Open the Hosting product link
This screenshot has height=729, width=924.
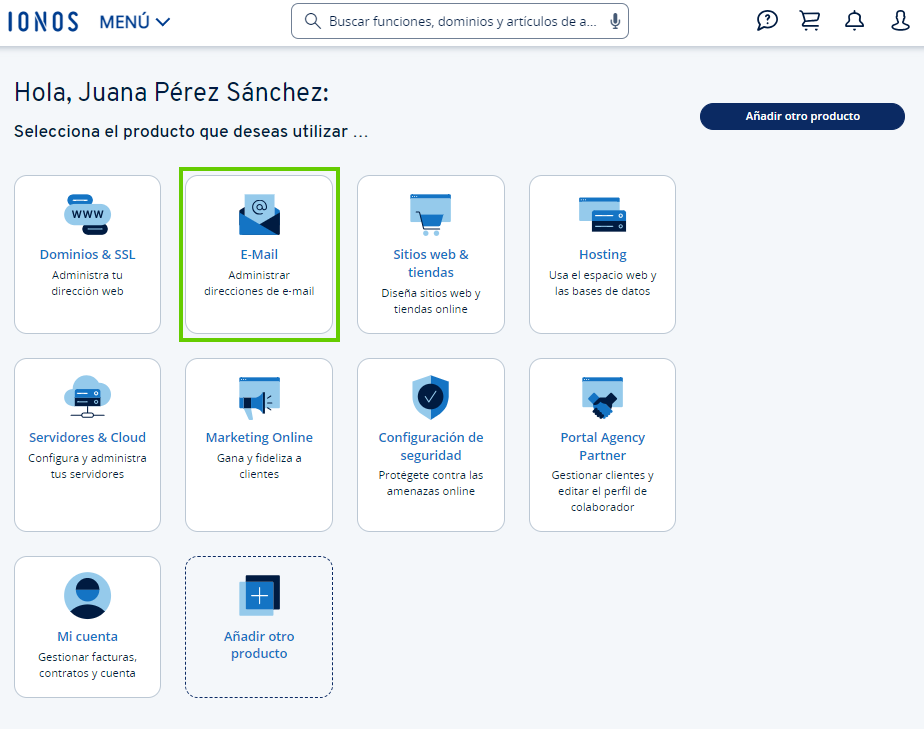602,255
